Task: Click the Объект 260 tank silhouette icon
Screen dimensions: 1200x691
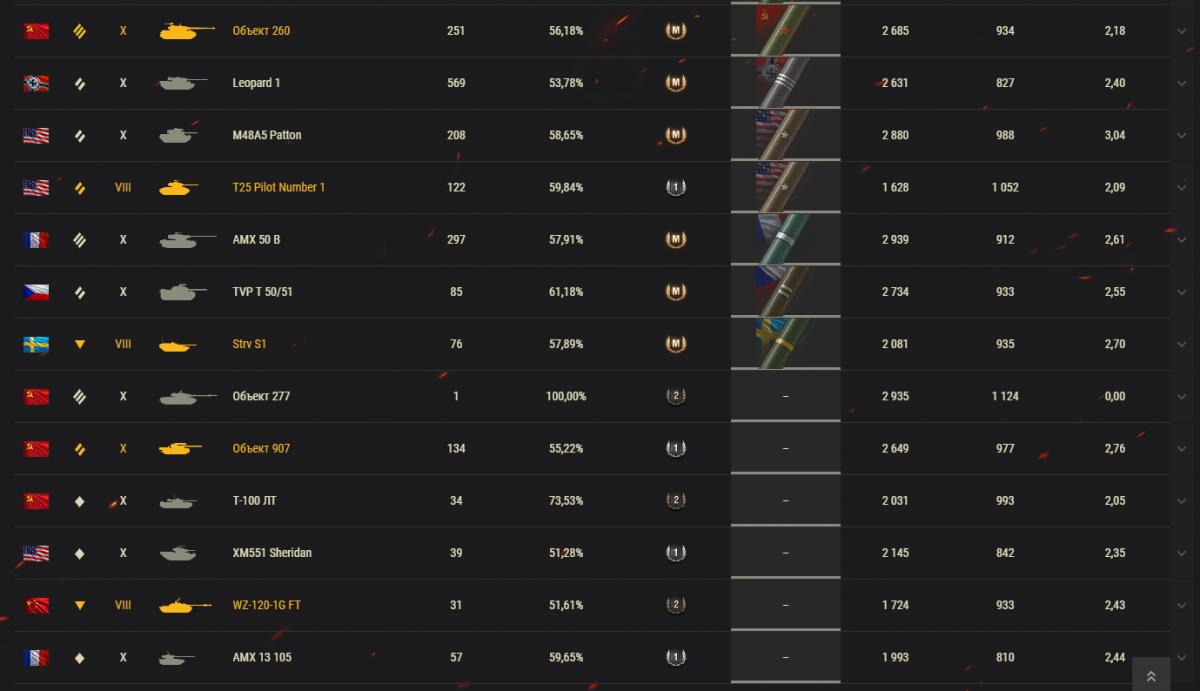Action: coord(186,31)
